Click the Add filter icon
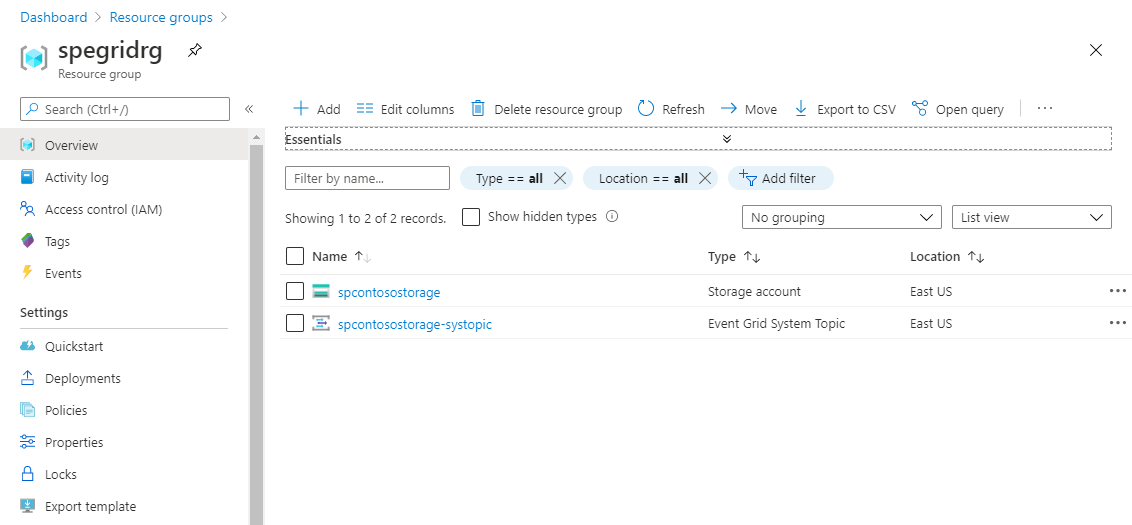 tap(747, 178)
